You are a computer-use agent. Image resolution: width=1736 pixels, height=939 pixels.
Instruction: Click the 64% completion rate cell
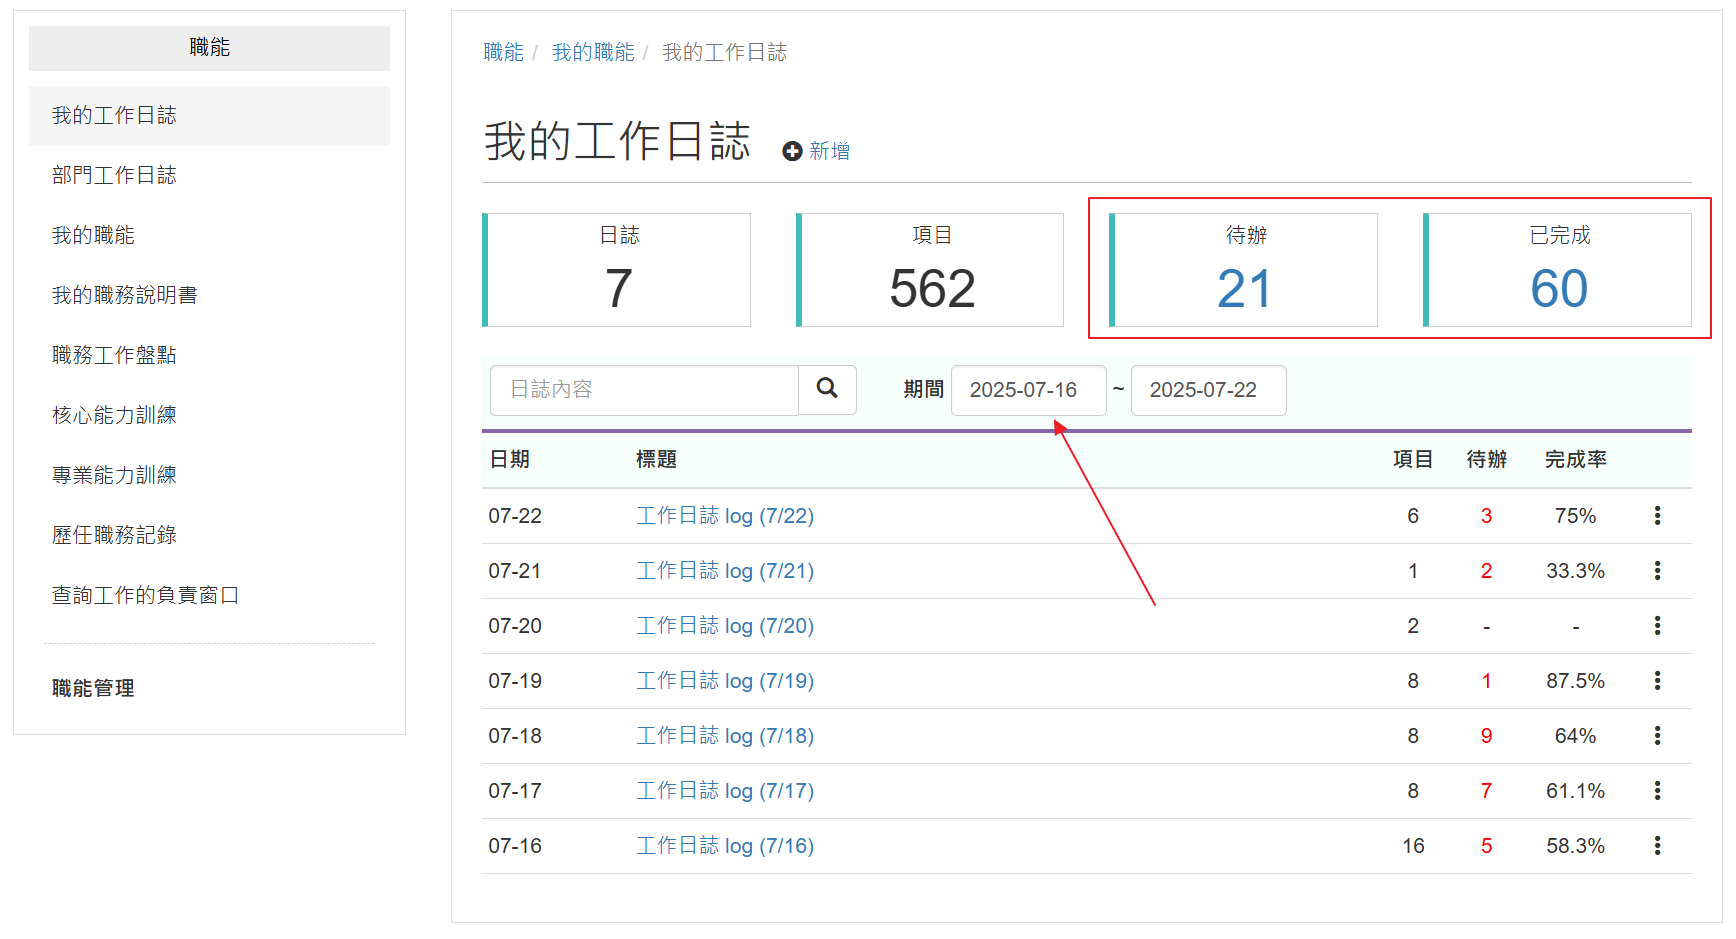(x=1575, y=736)
